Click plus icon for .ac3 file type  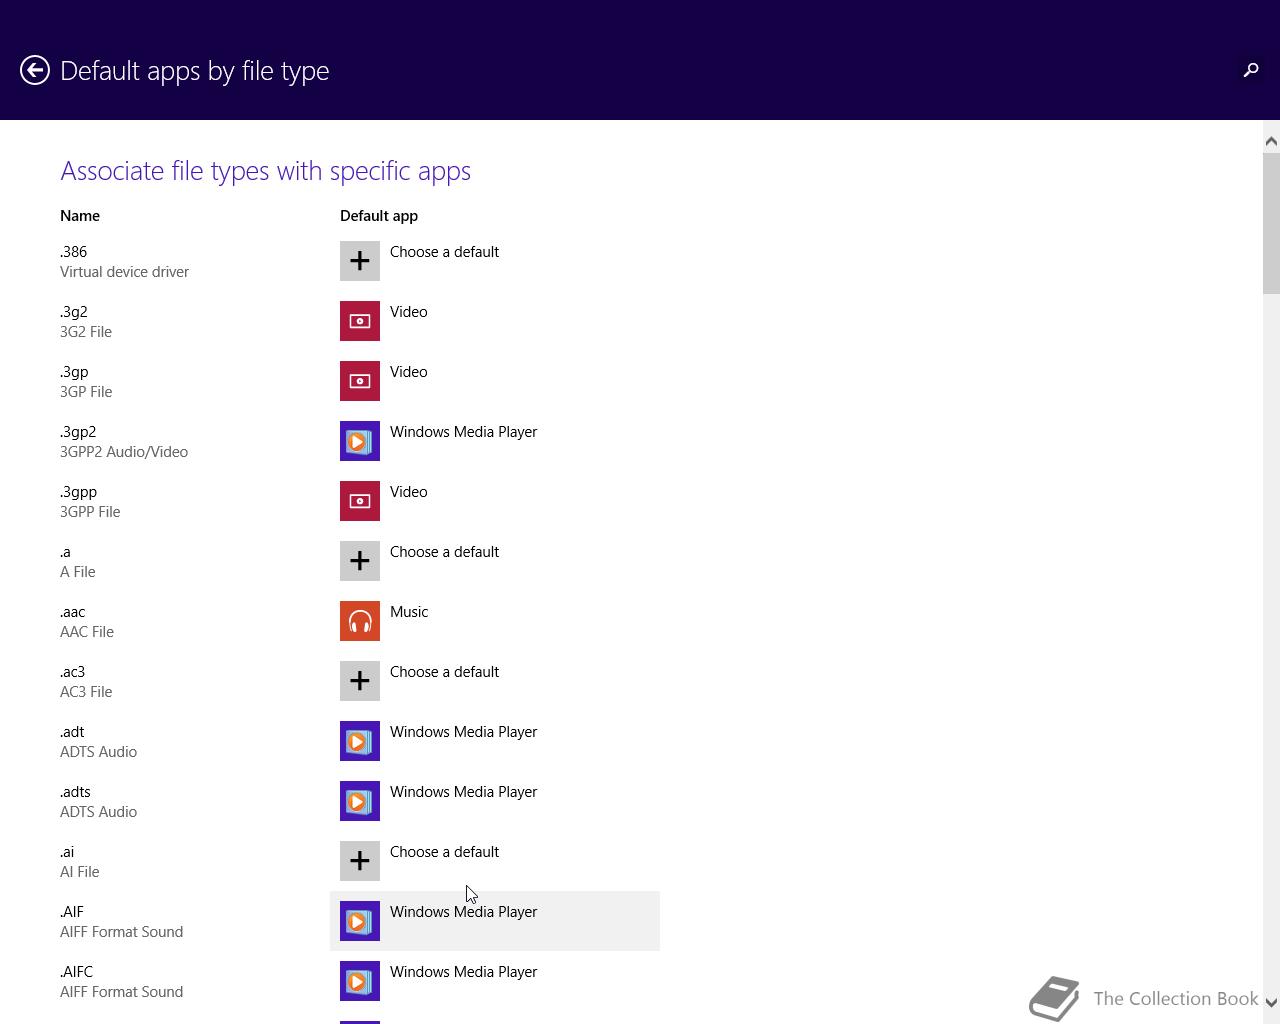360,681
